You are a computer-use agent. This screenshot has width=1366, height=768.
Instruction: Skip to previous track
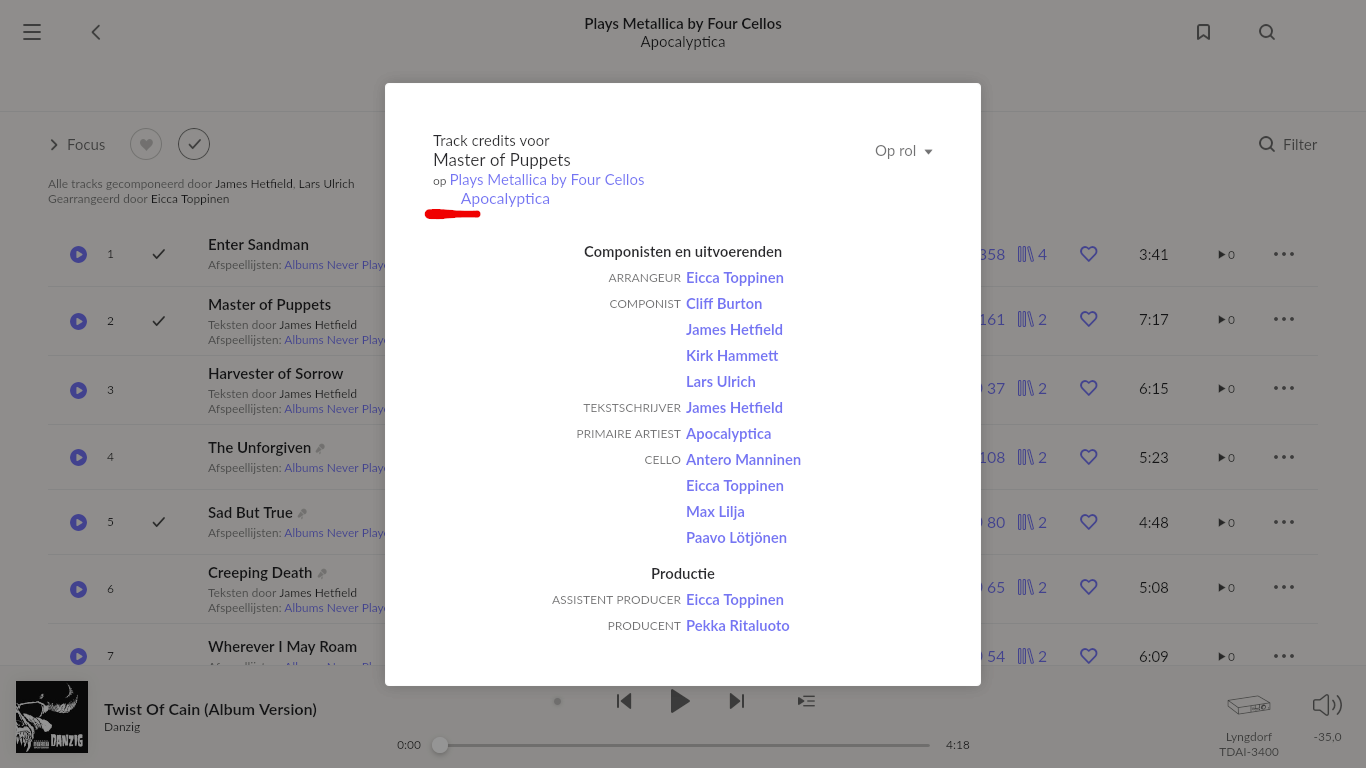point(624,701)
